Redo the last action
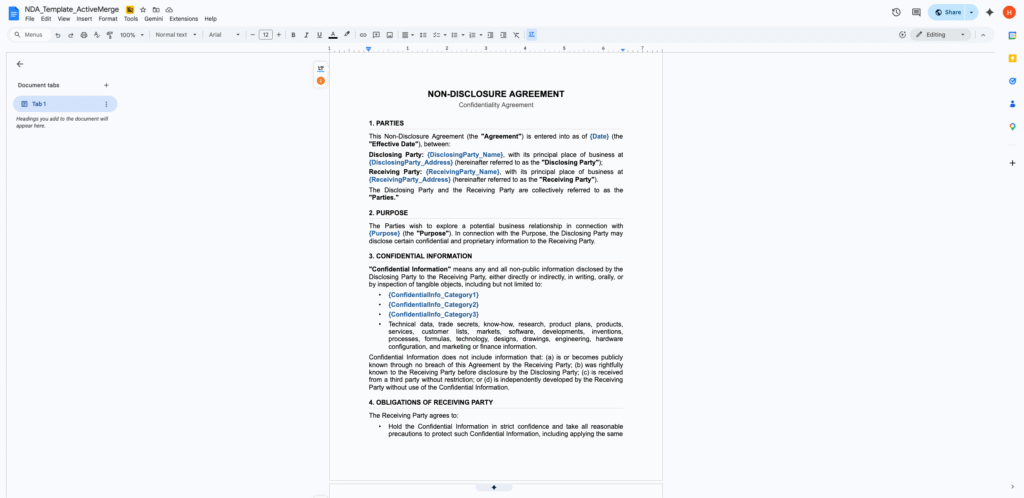This screenshot has height=498, width=1024. (x=71, y=35)
